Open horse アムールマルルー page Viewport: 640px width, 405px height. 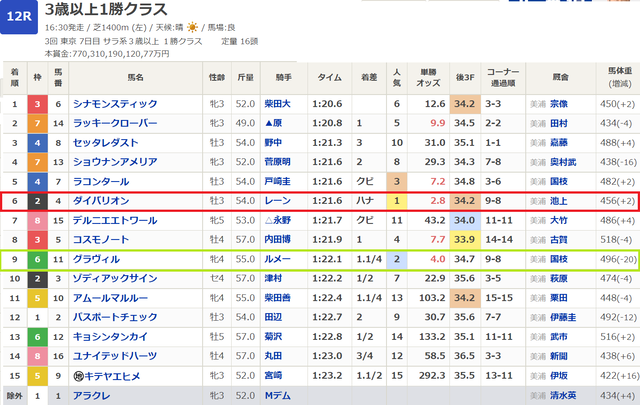[x=110, y=298]
